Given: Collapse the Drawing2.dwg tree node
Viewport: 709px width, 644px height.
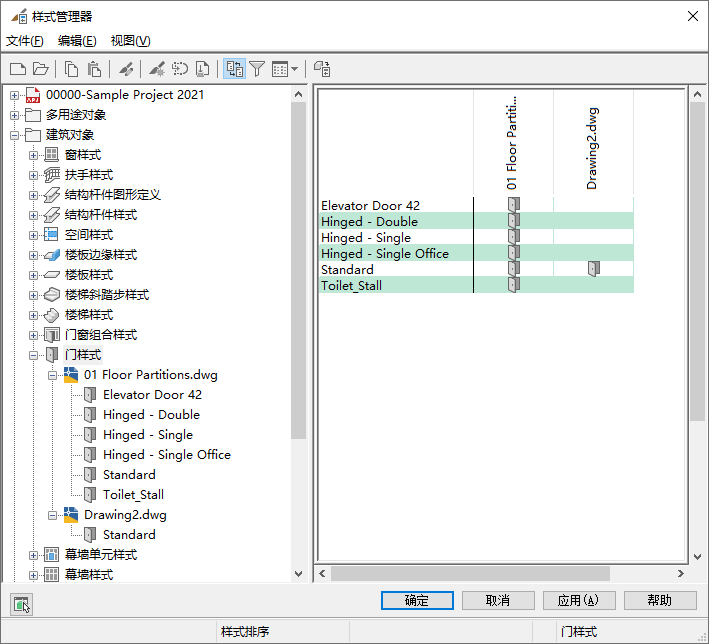Looking at the screenshot, I should 52,516.
